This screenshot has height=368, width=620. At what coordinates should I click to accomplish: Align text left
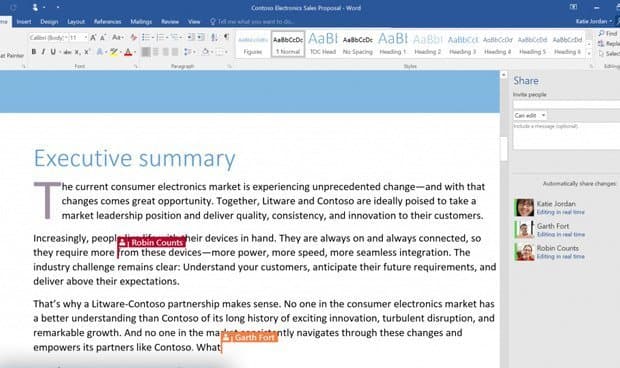pos(146,52)
